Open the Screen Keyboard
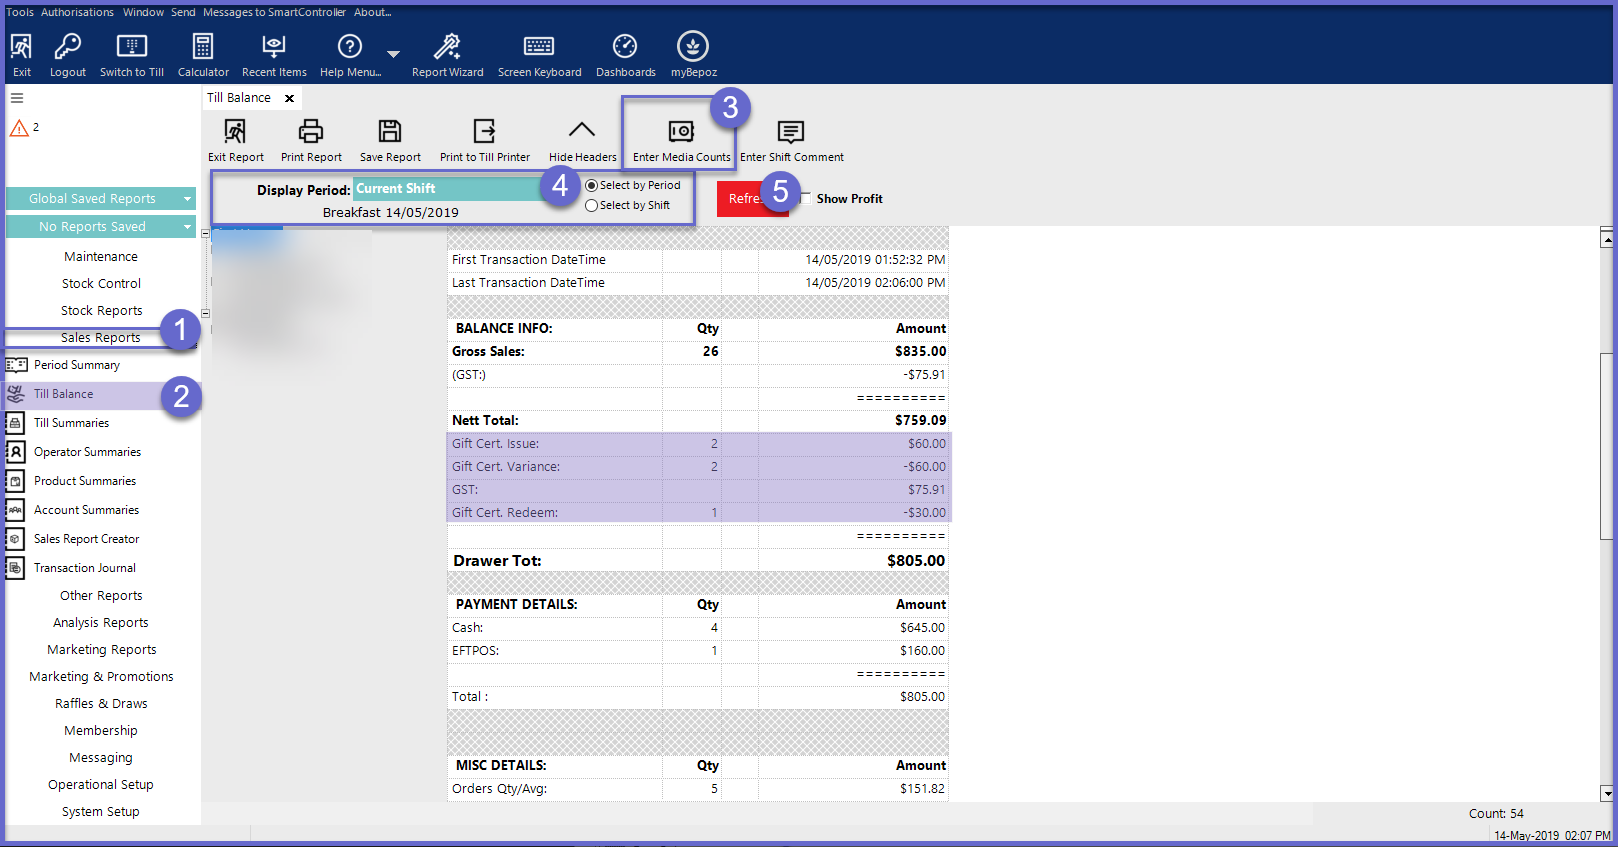Image resolution: width=1618 pixels, height=847 pixels. (539, 47)
